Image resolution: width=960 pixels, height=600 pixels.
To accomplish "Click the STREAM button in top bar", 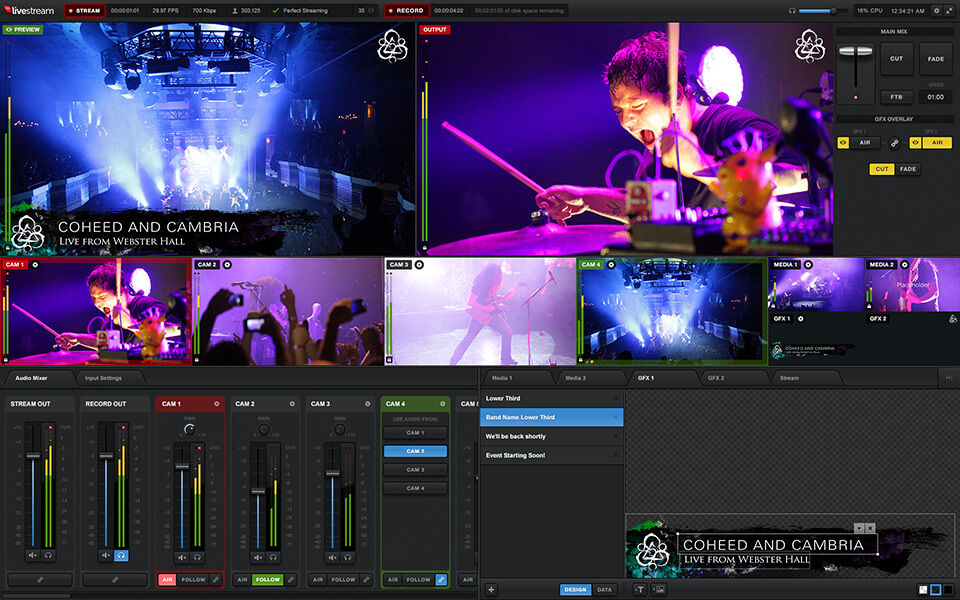I will click(x=84, y=10).
